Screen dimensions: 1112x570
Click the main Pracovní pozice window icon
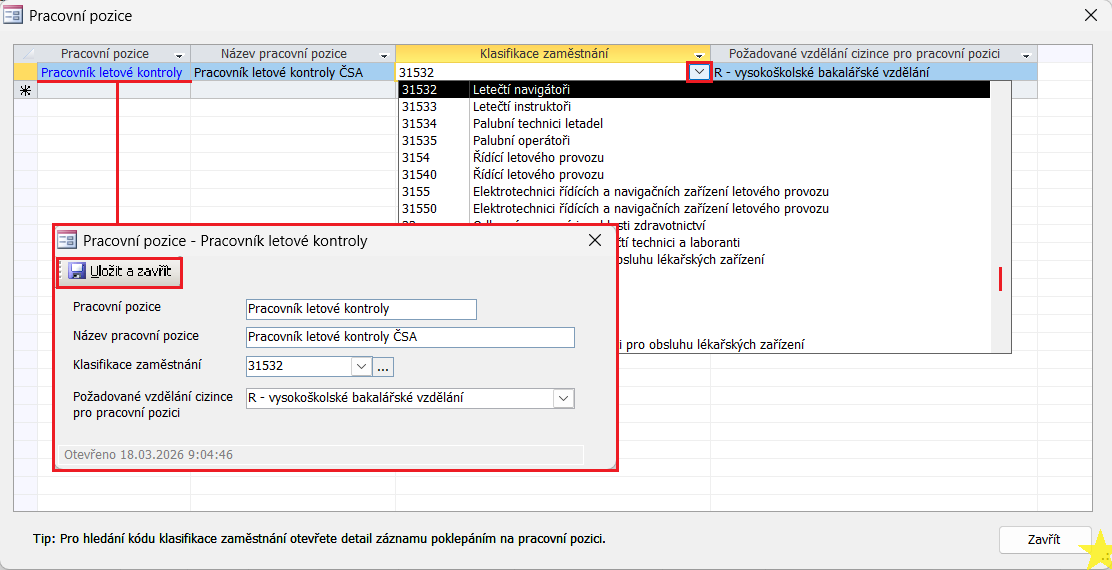[15, 16]
